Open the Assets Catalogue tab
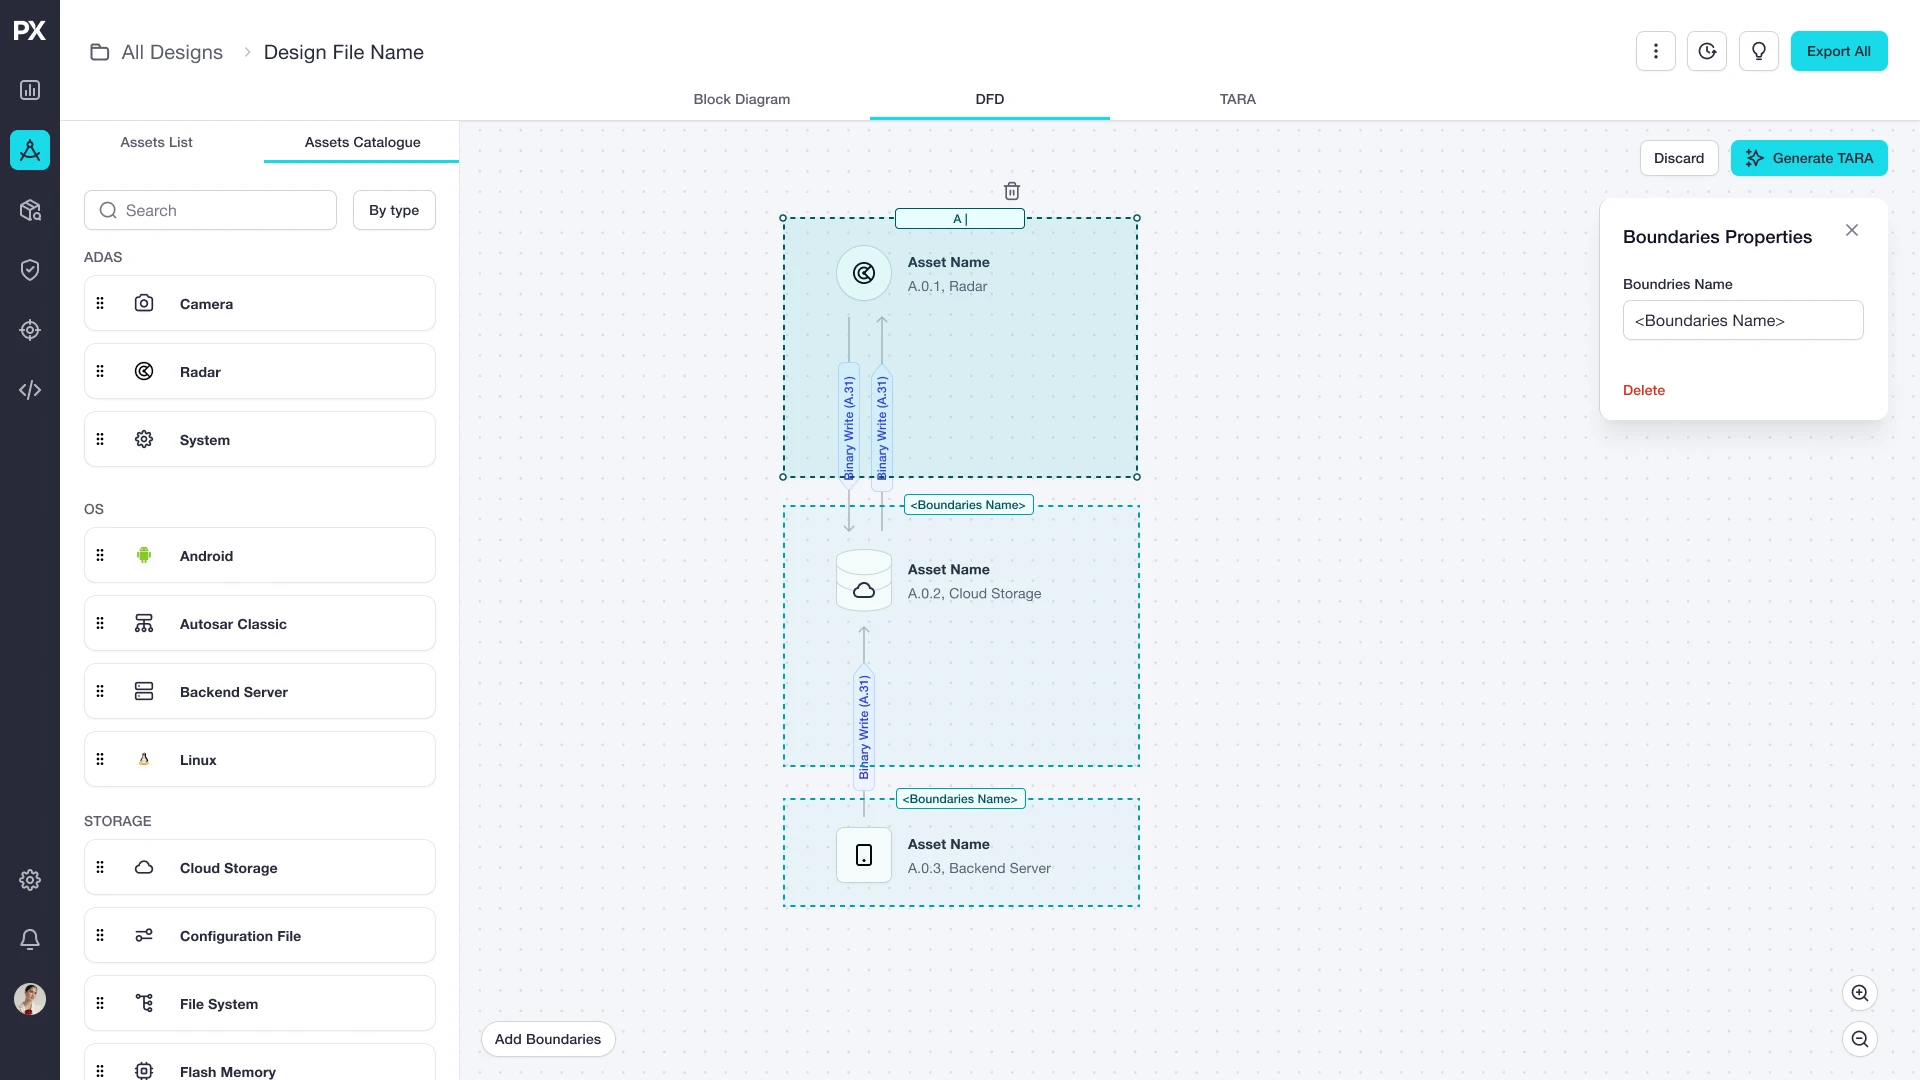1920x1080 pixels. pos(362,142)
